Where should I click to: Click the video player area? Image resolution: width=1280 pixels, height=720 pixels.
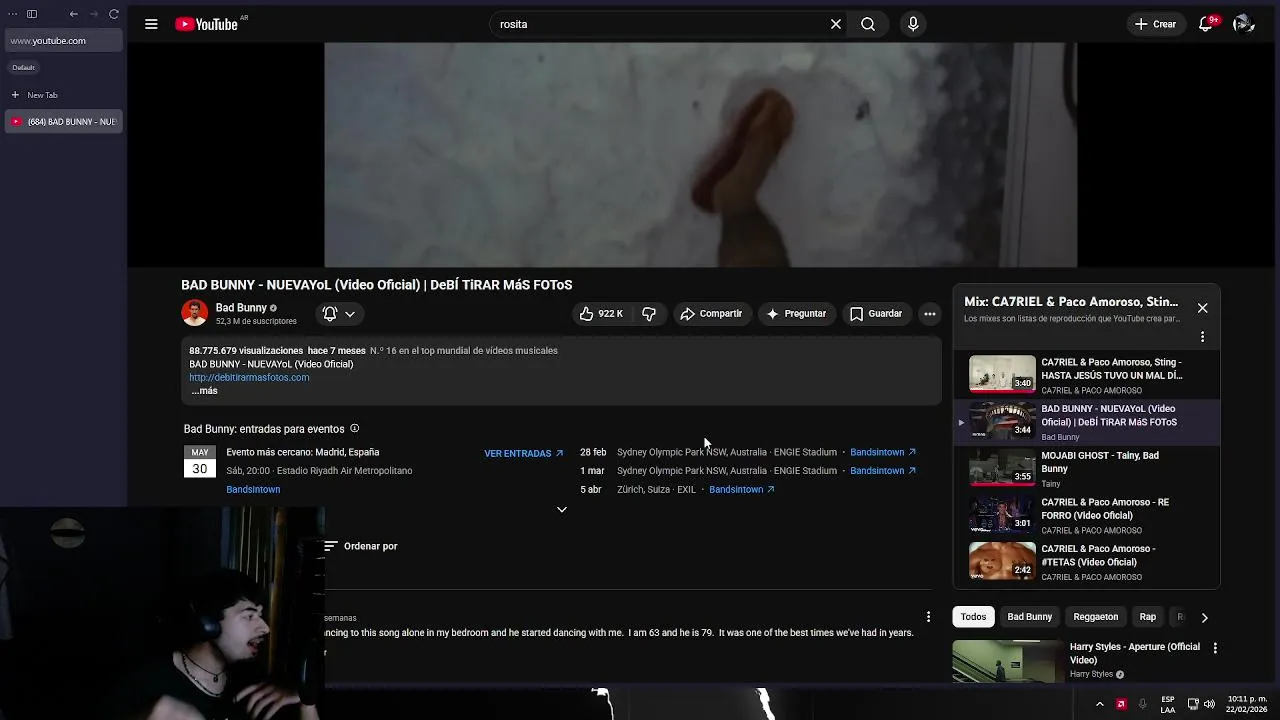pyautogui.click(x=701, y=155)
